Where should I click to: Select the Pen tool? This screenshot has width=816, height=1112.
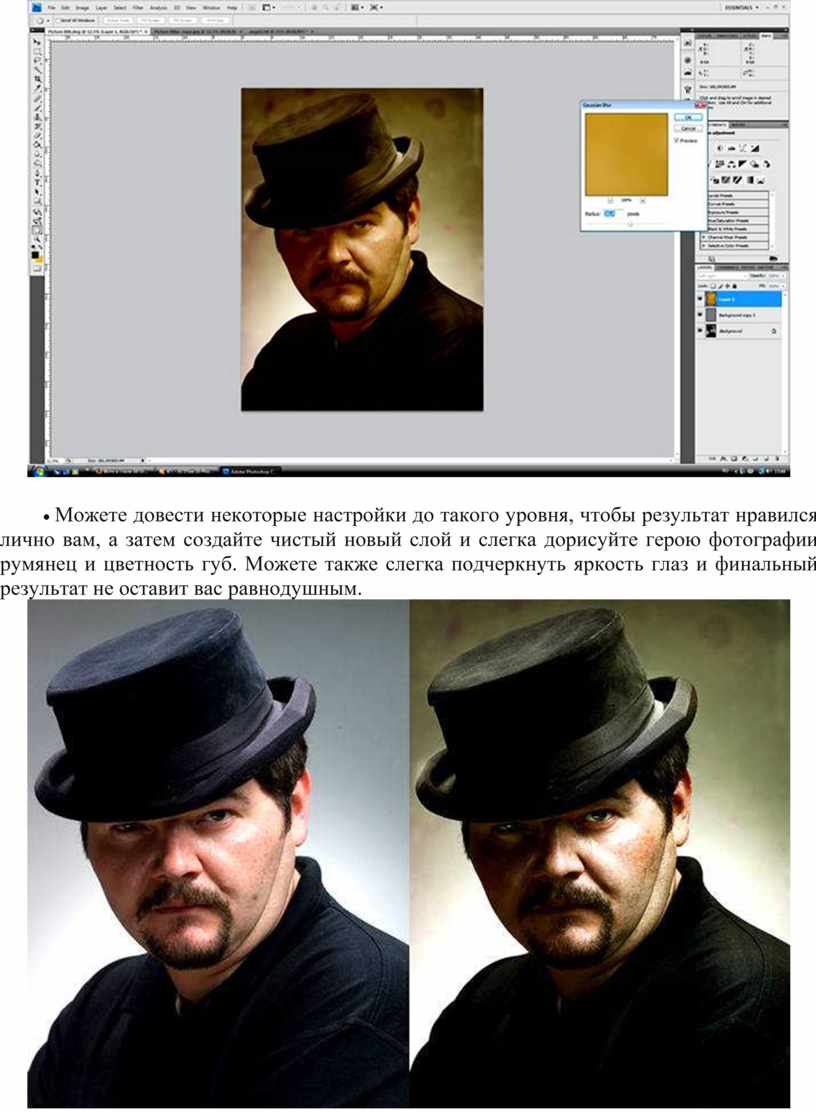point(38,172)
